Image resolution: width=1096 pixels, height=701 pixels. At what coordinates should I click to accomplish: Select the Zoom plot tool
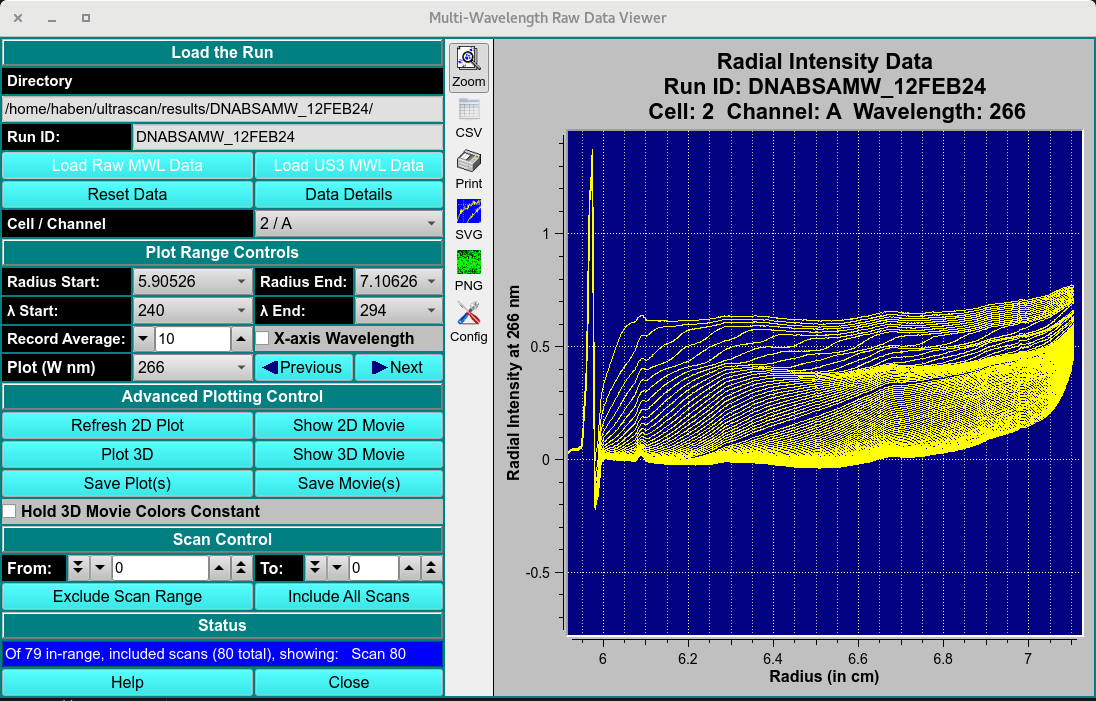(468, 67)
